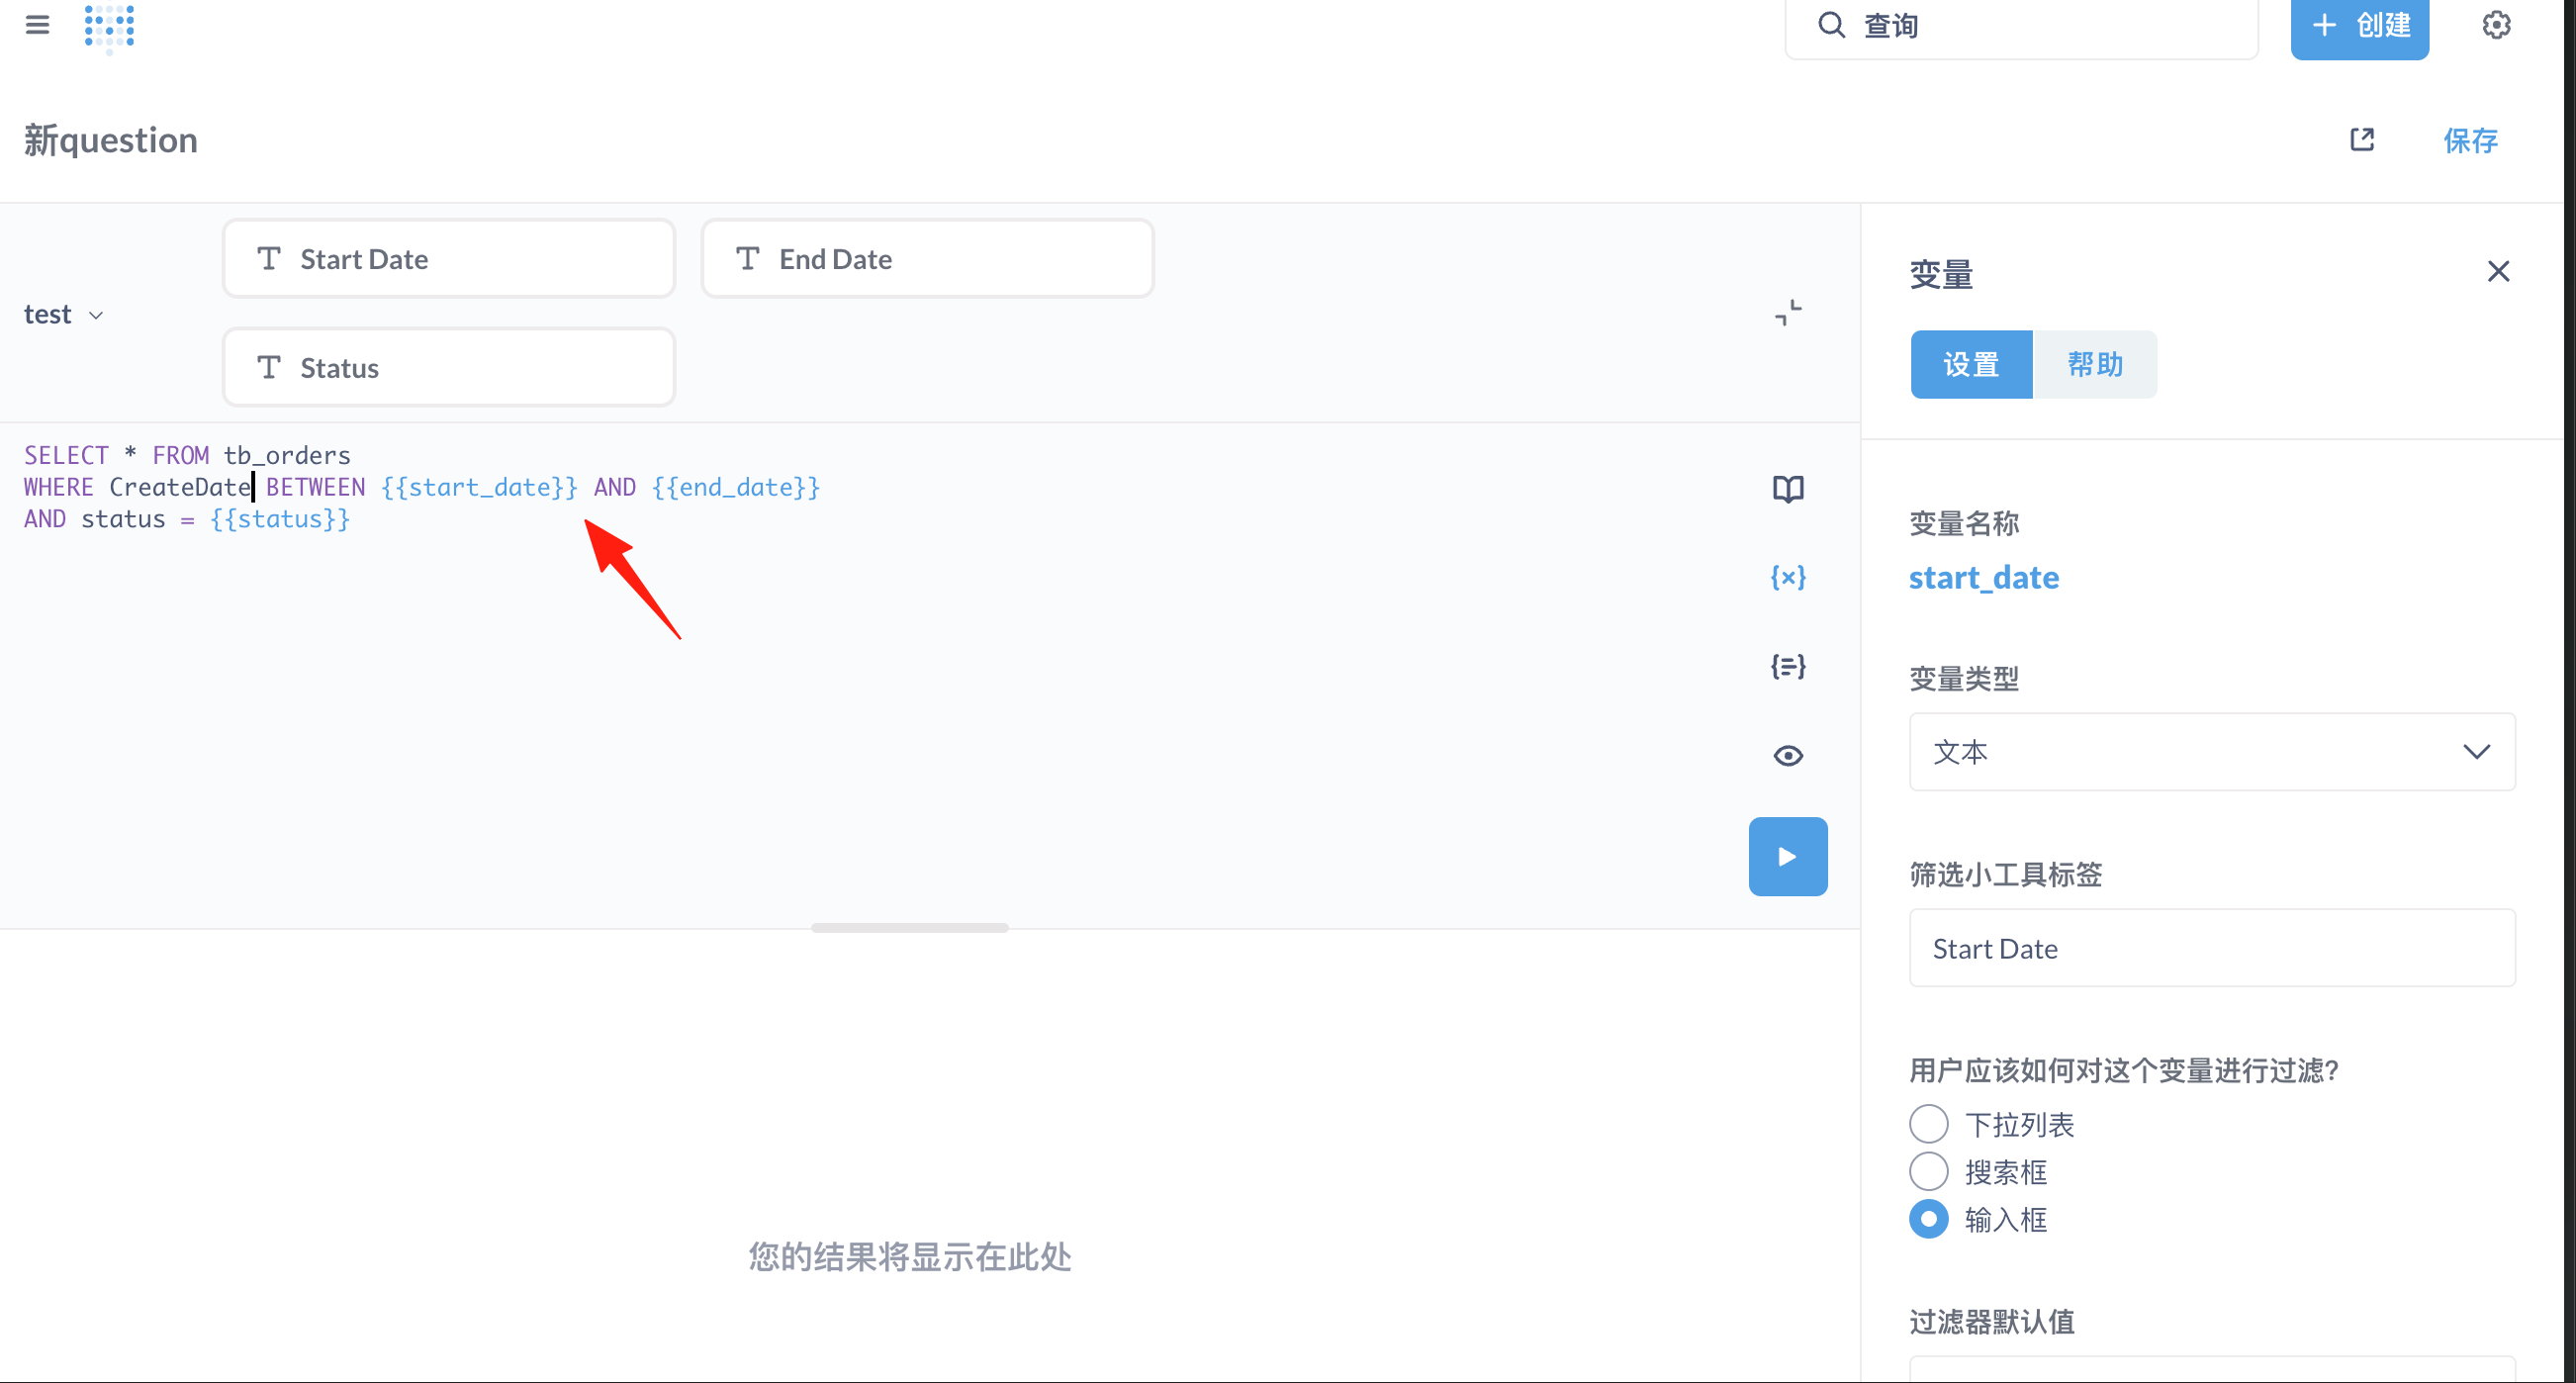Open the hamburger sidebar menu
Screen dimensions: 2576x1383
coord(37,25)
